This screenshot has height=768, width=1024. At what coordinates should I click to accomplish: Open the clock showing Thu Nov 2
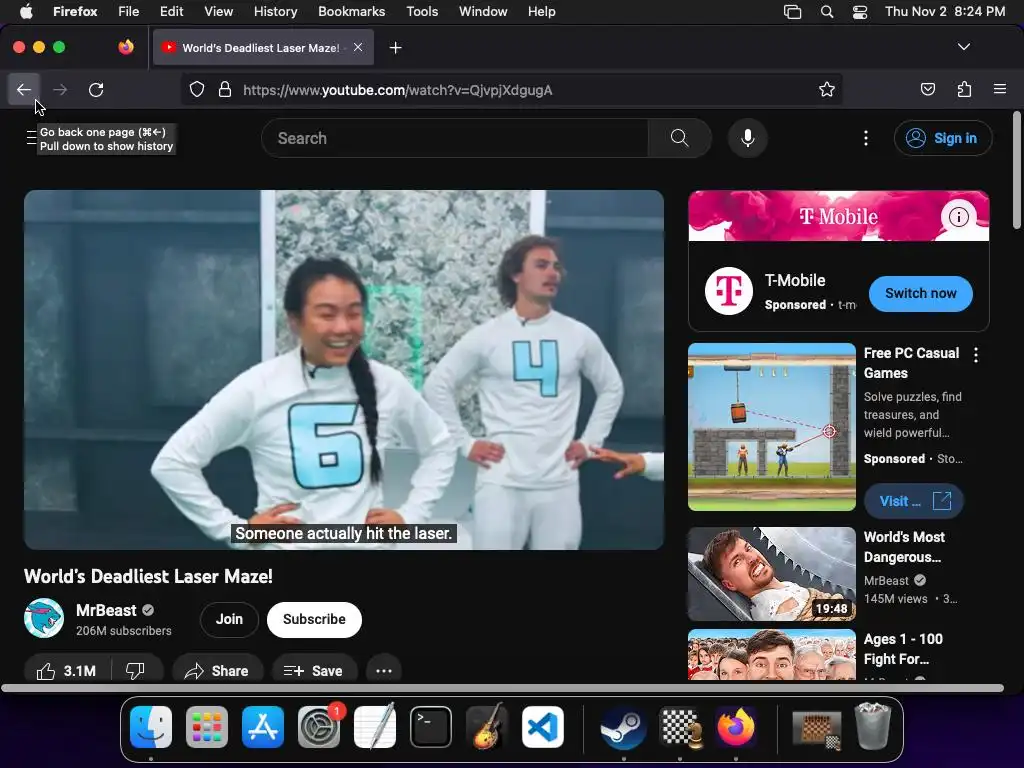(x=945, y=11)
